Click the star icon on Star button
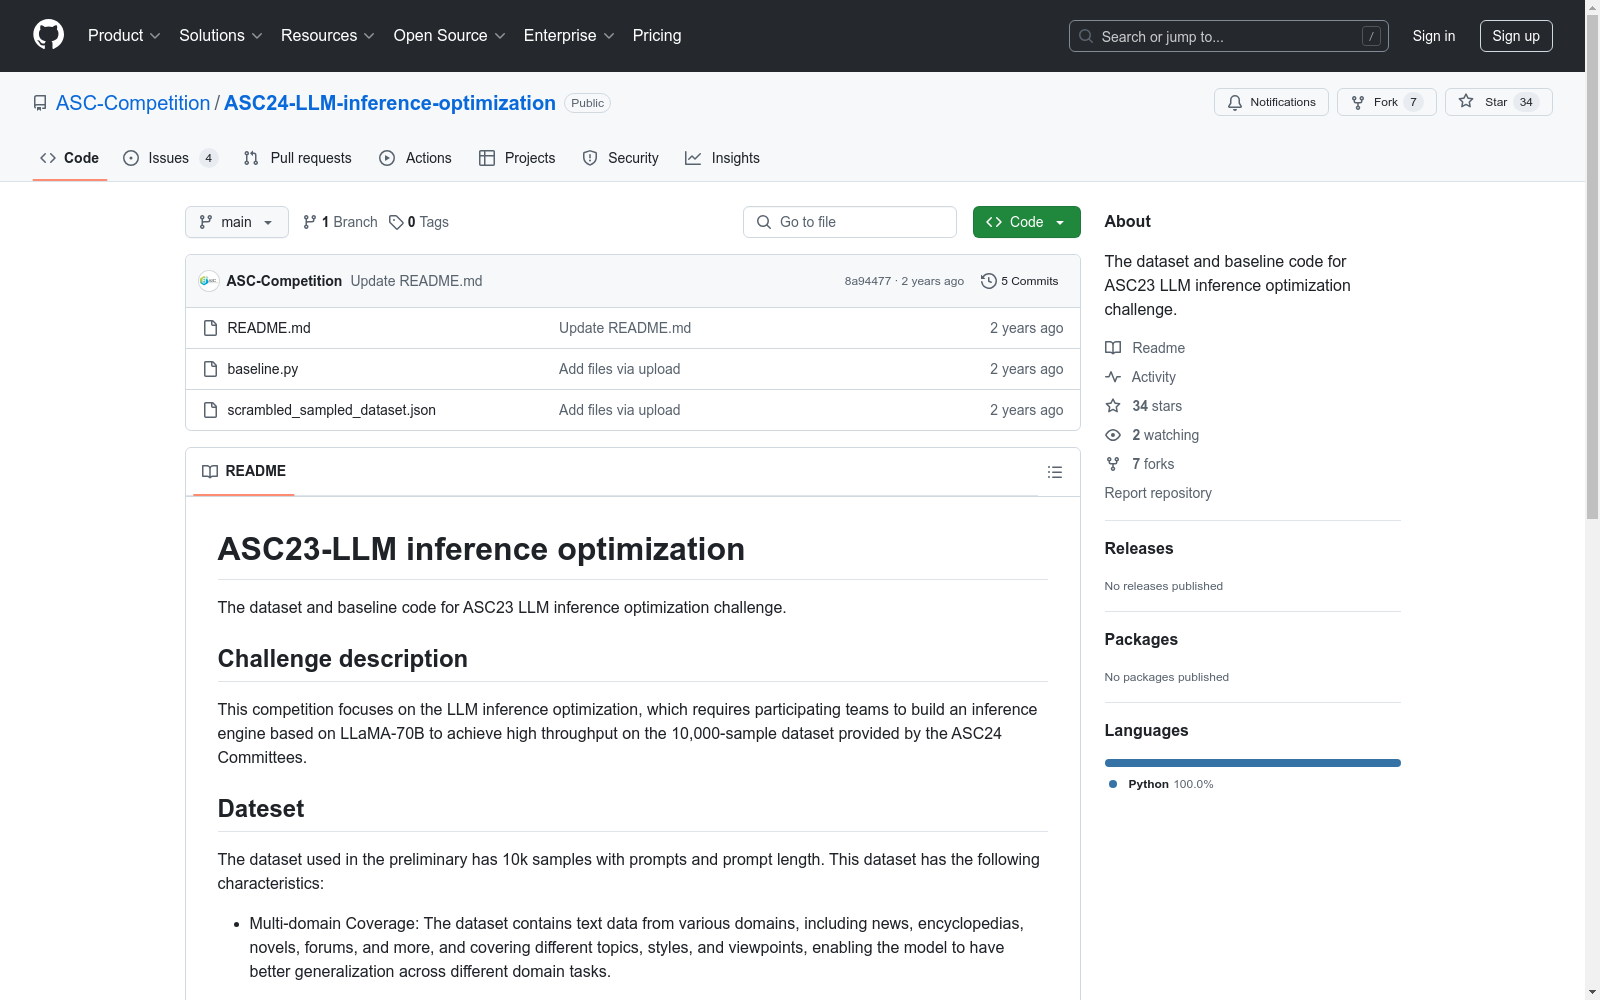This screenshot has height=1000, width=1600. click(1466, 101)
